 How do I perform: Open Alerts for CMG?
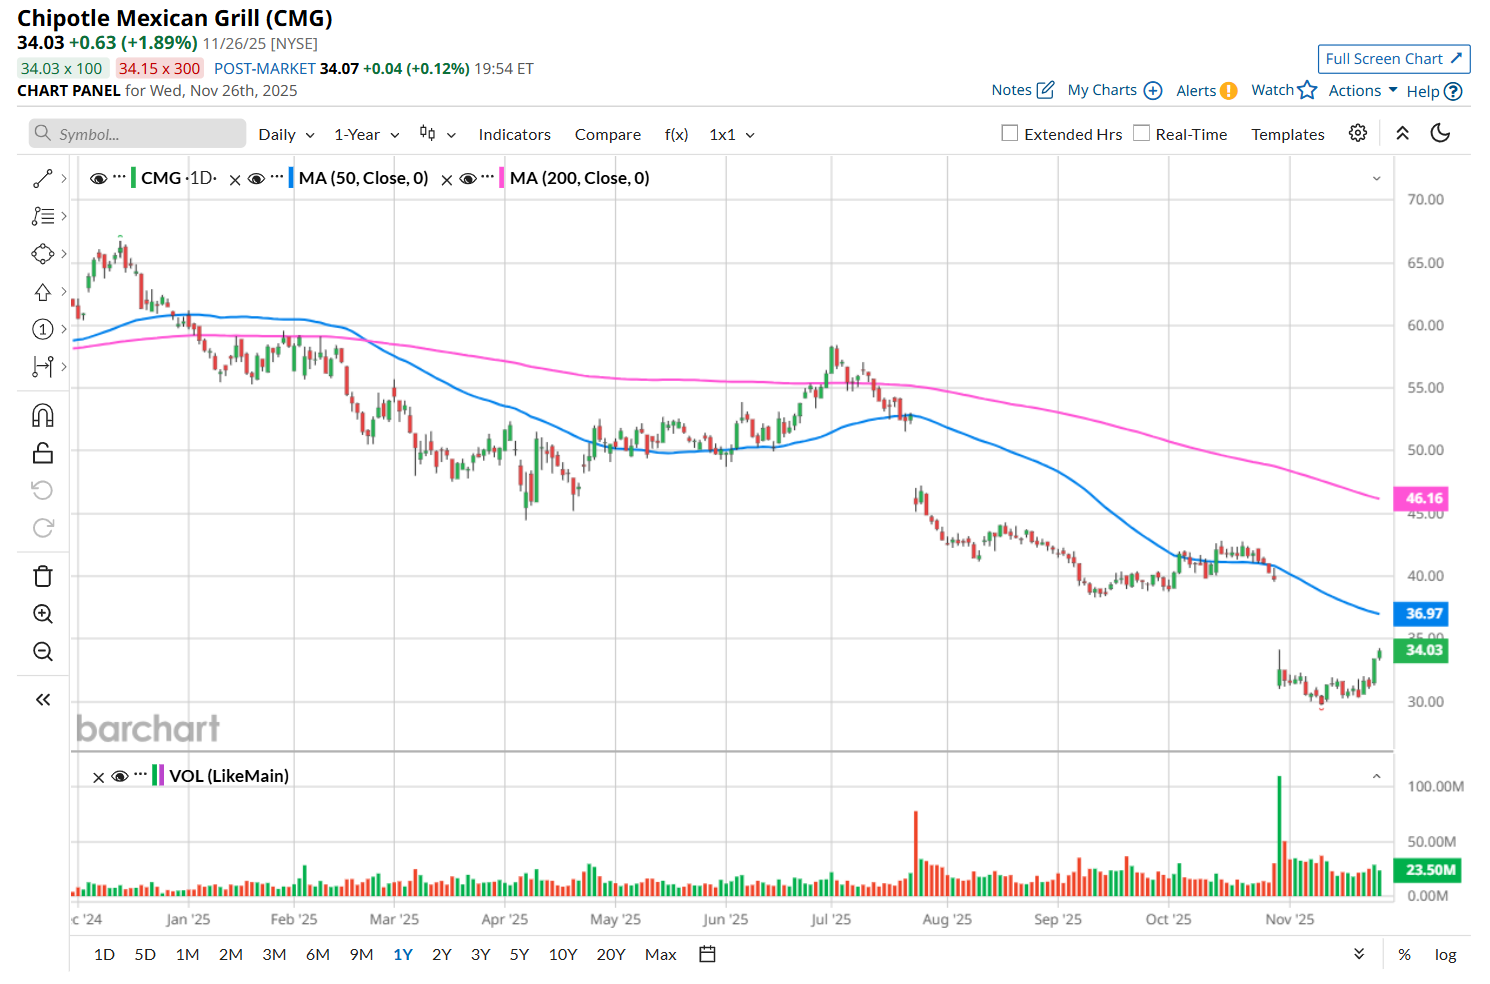[1207, 90]
